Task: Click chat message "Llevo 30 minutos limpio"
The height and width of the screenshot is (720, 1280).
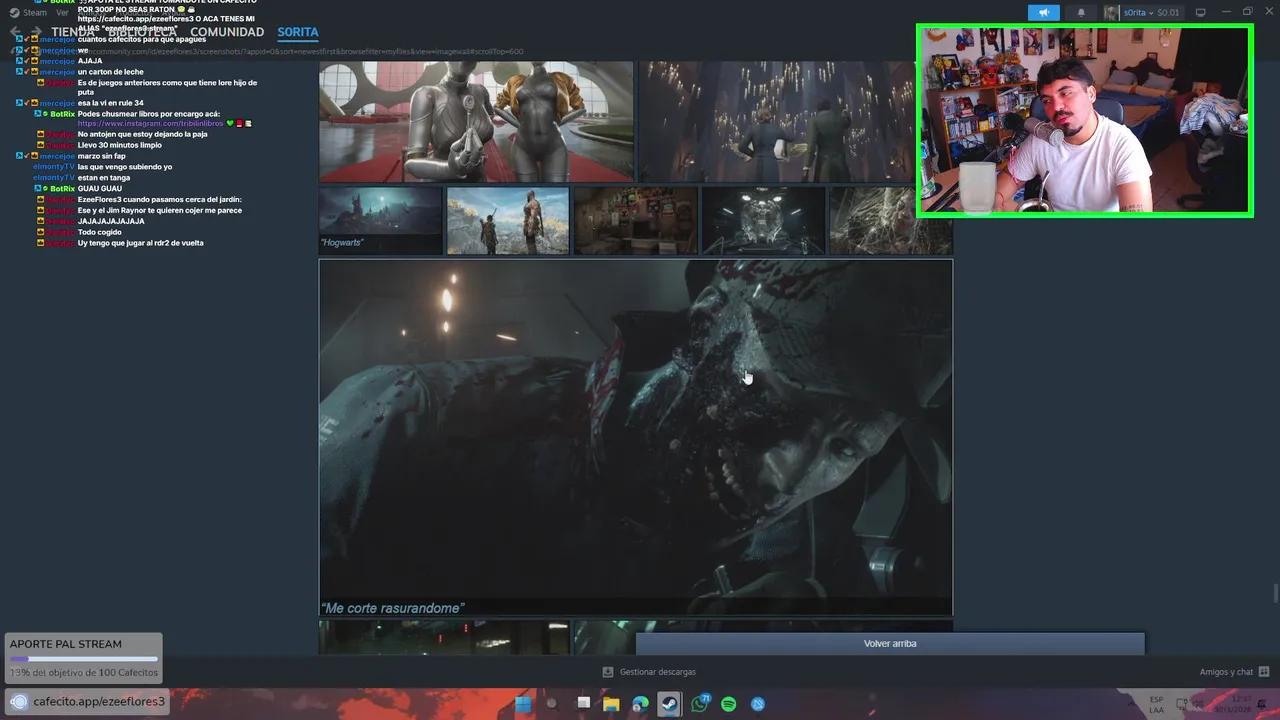Action: click(119, 145)
